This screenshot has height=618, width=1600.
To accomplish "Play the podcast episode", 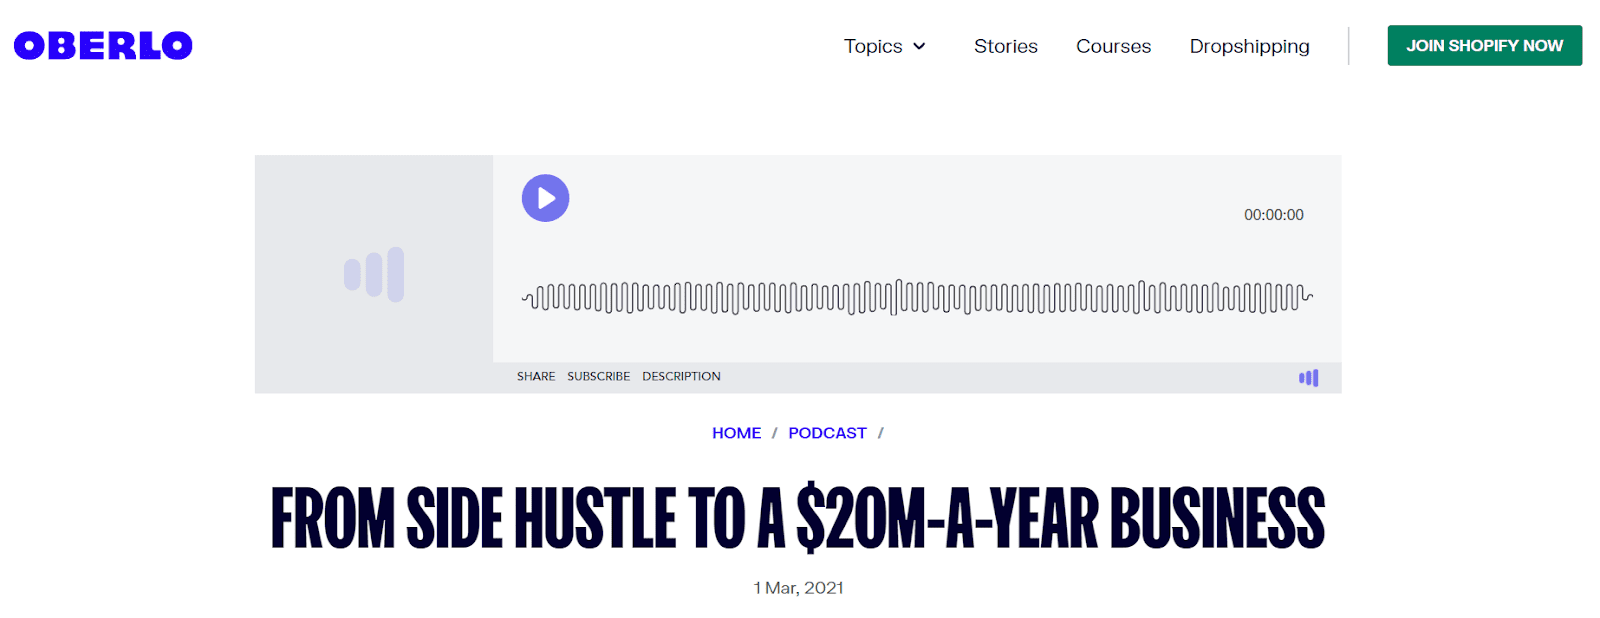I will click(x=545, y=198).
